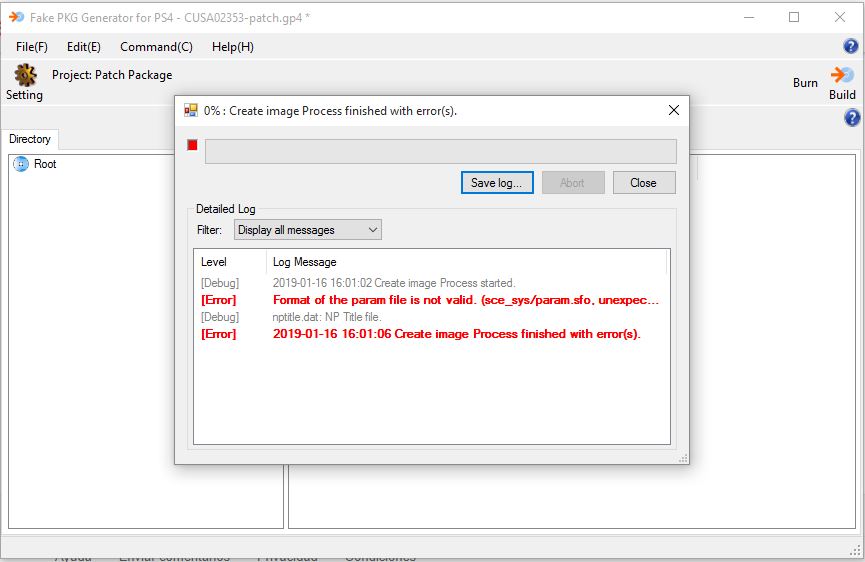Viewport: 865px width, 562px height.
Task: Click the help icon beside the menu bar
Action: [x=851, y=46]
